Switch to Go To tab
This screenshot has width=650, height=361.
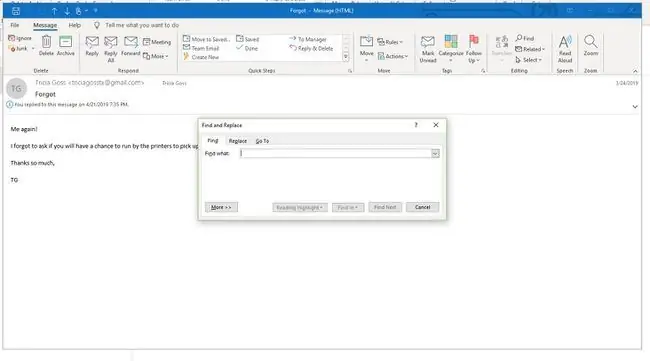coord(262,141)
